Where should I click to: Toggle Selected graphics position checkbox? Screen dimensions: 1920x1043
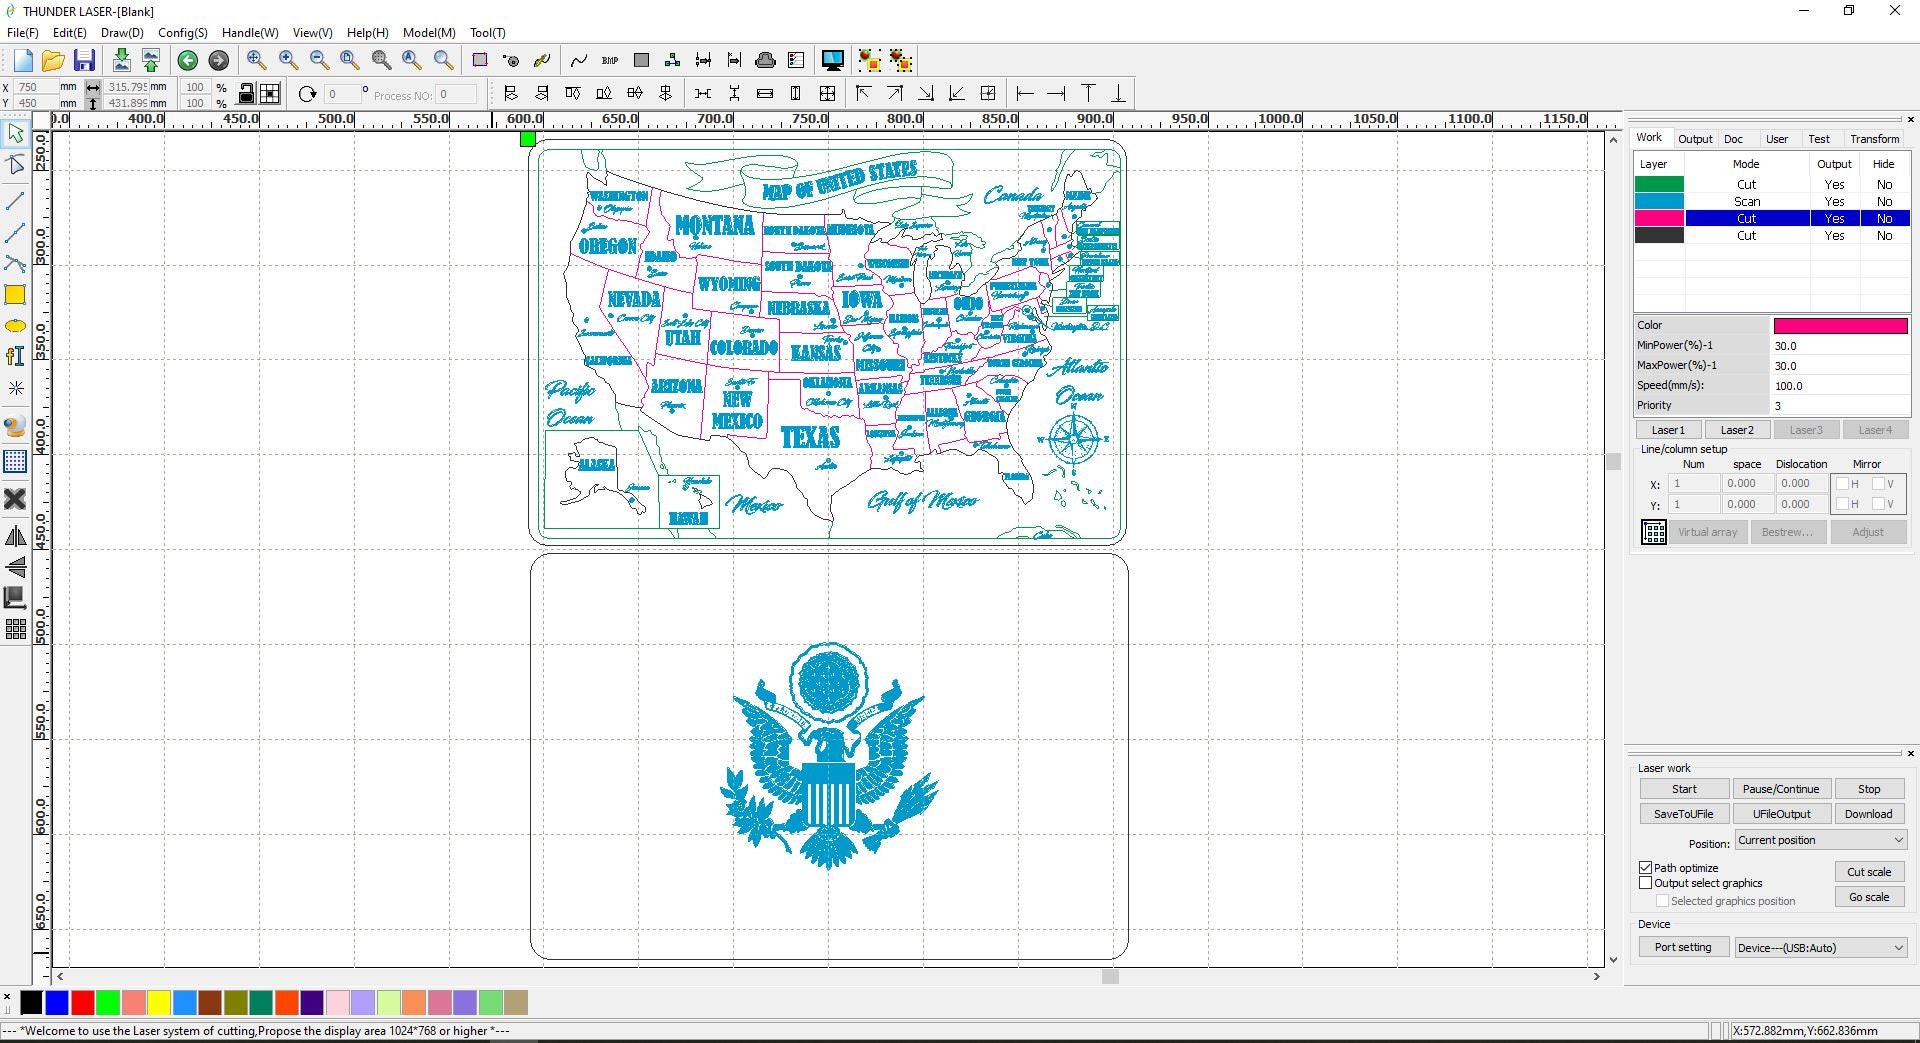click(x=1662, y=901)
